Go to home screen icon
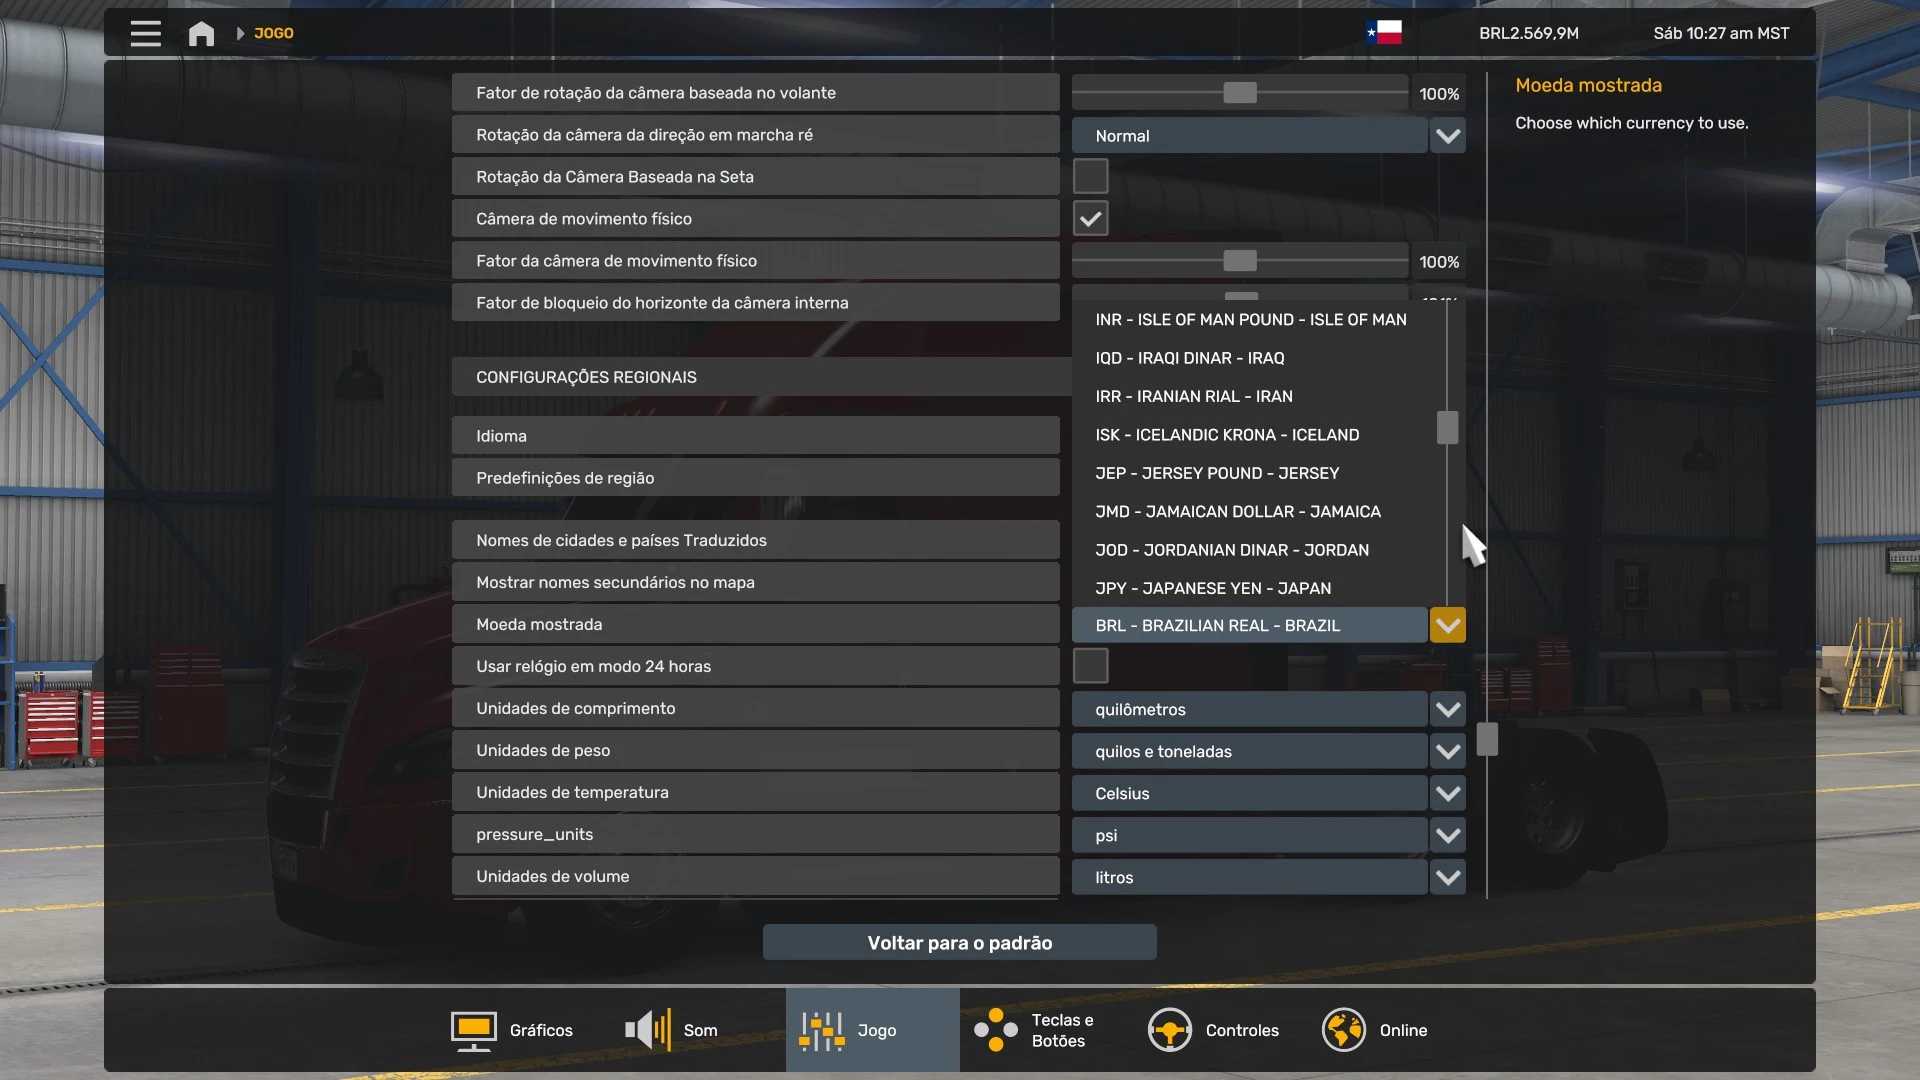 click(201, 33)
